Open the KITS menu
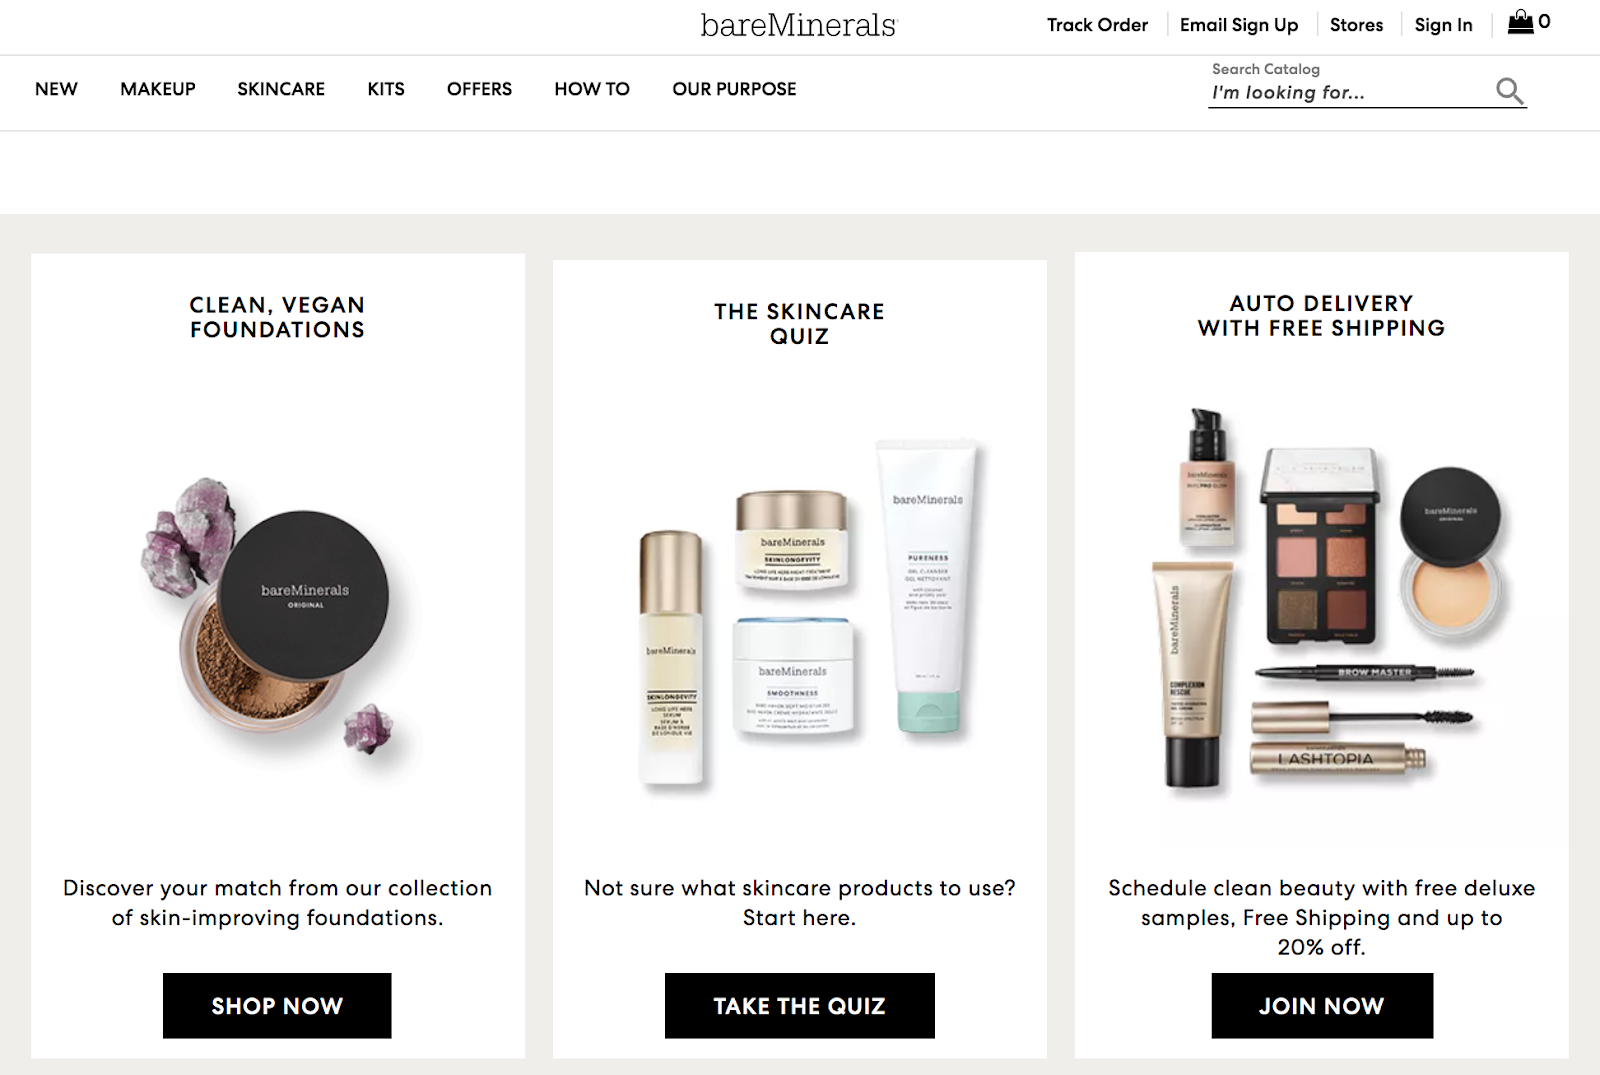The height and width of the screenshot is (1075, 1600). pos(386,89)
